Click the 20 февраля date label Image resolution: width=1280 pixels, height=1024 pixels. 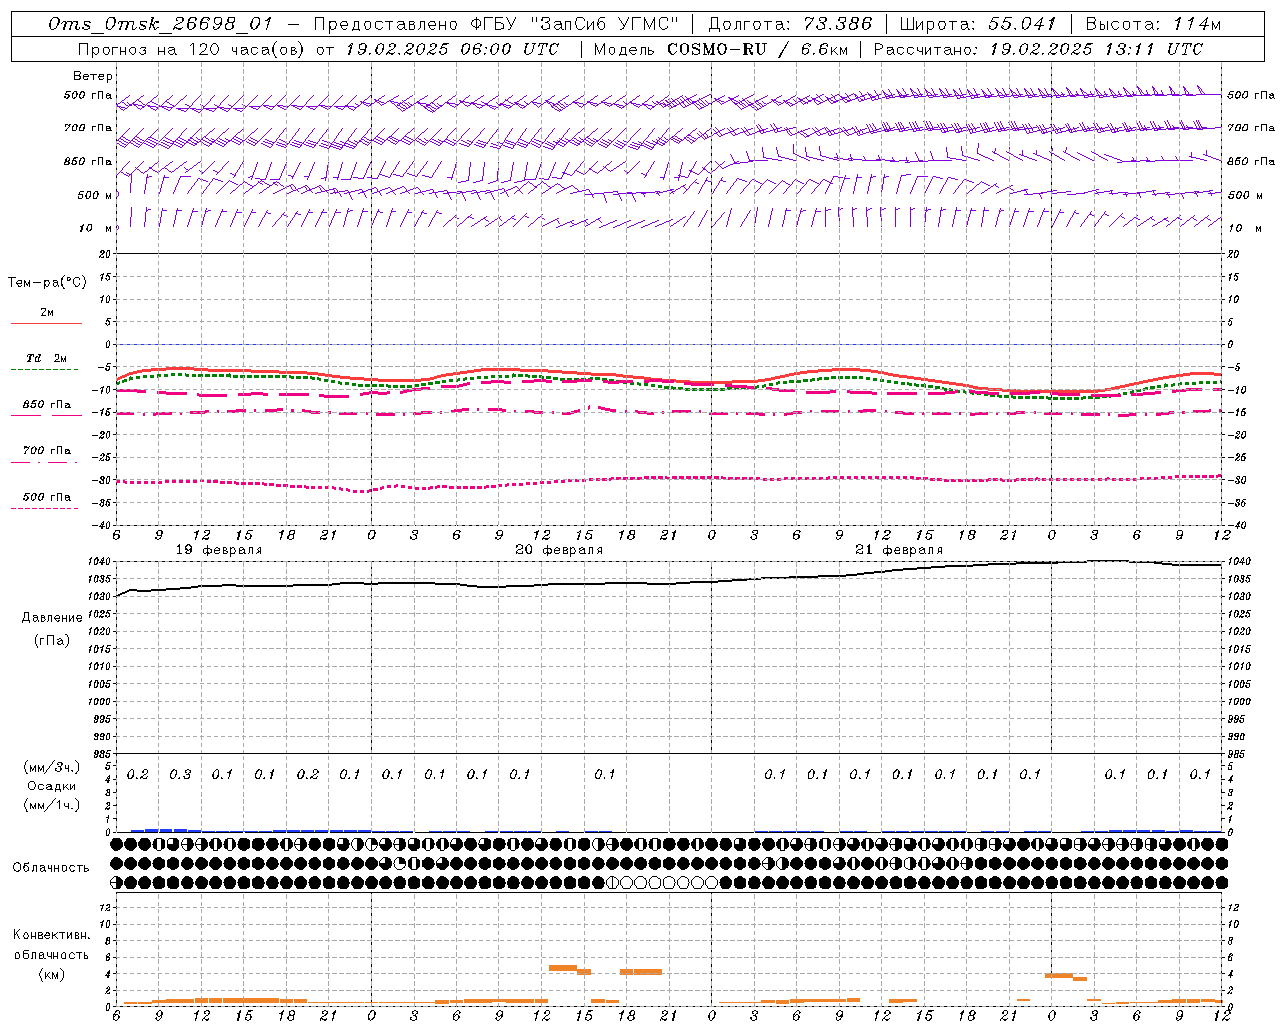point(558,550)
